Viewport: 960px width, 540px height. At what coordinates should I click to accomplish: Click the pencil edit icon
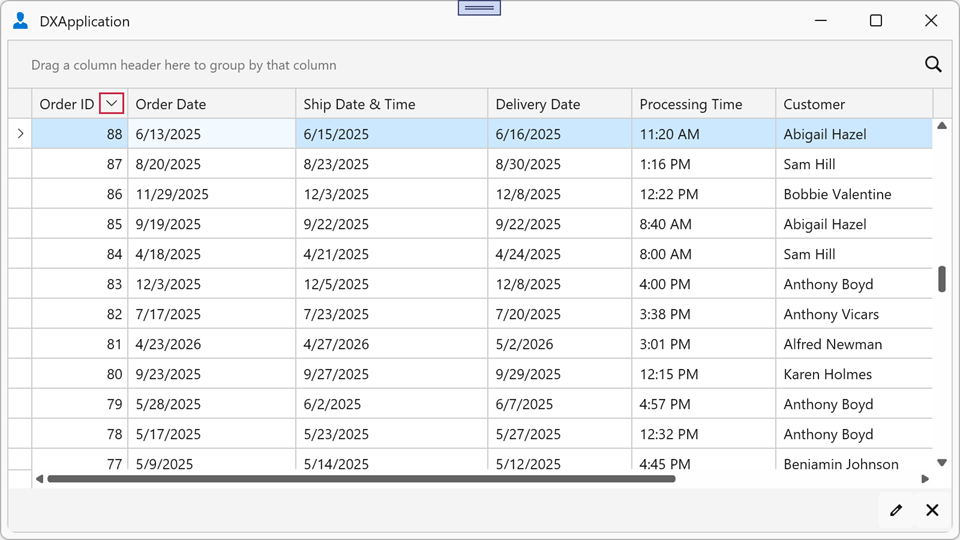[896, 510]
